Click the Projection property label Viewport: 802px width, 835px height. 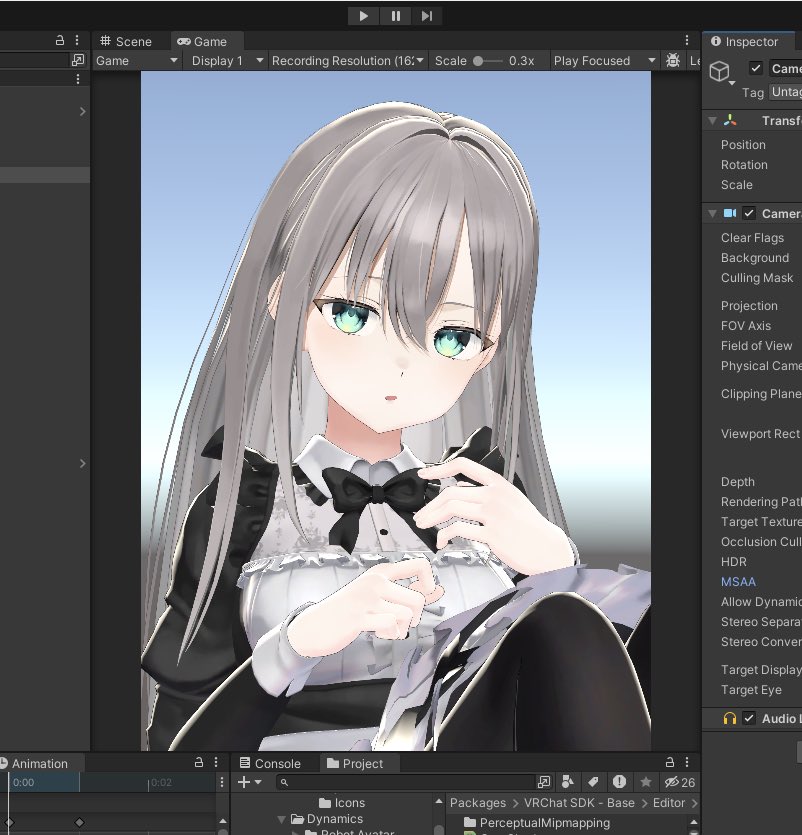pos(749,306)
